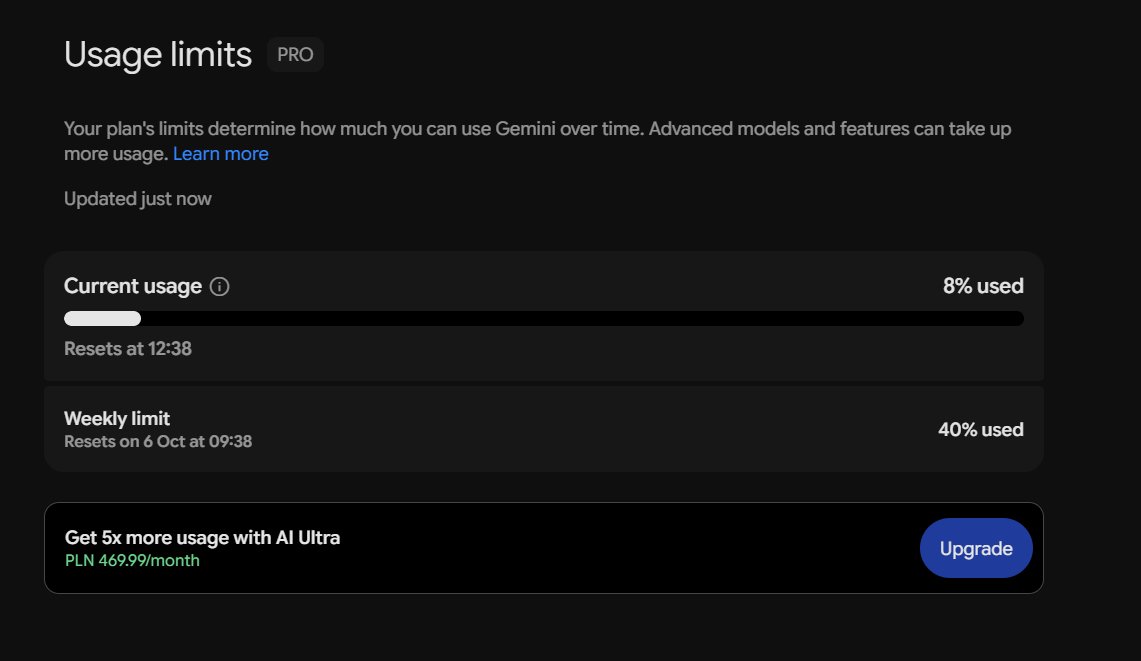
Task: Follow the Learn more link
Action: coord(220,154)
